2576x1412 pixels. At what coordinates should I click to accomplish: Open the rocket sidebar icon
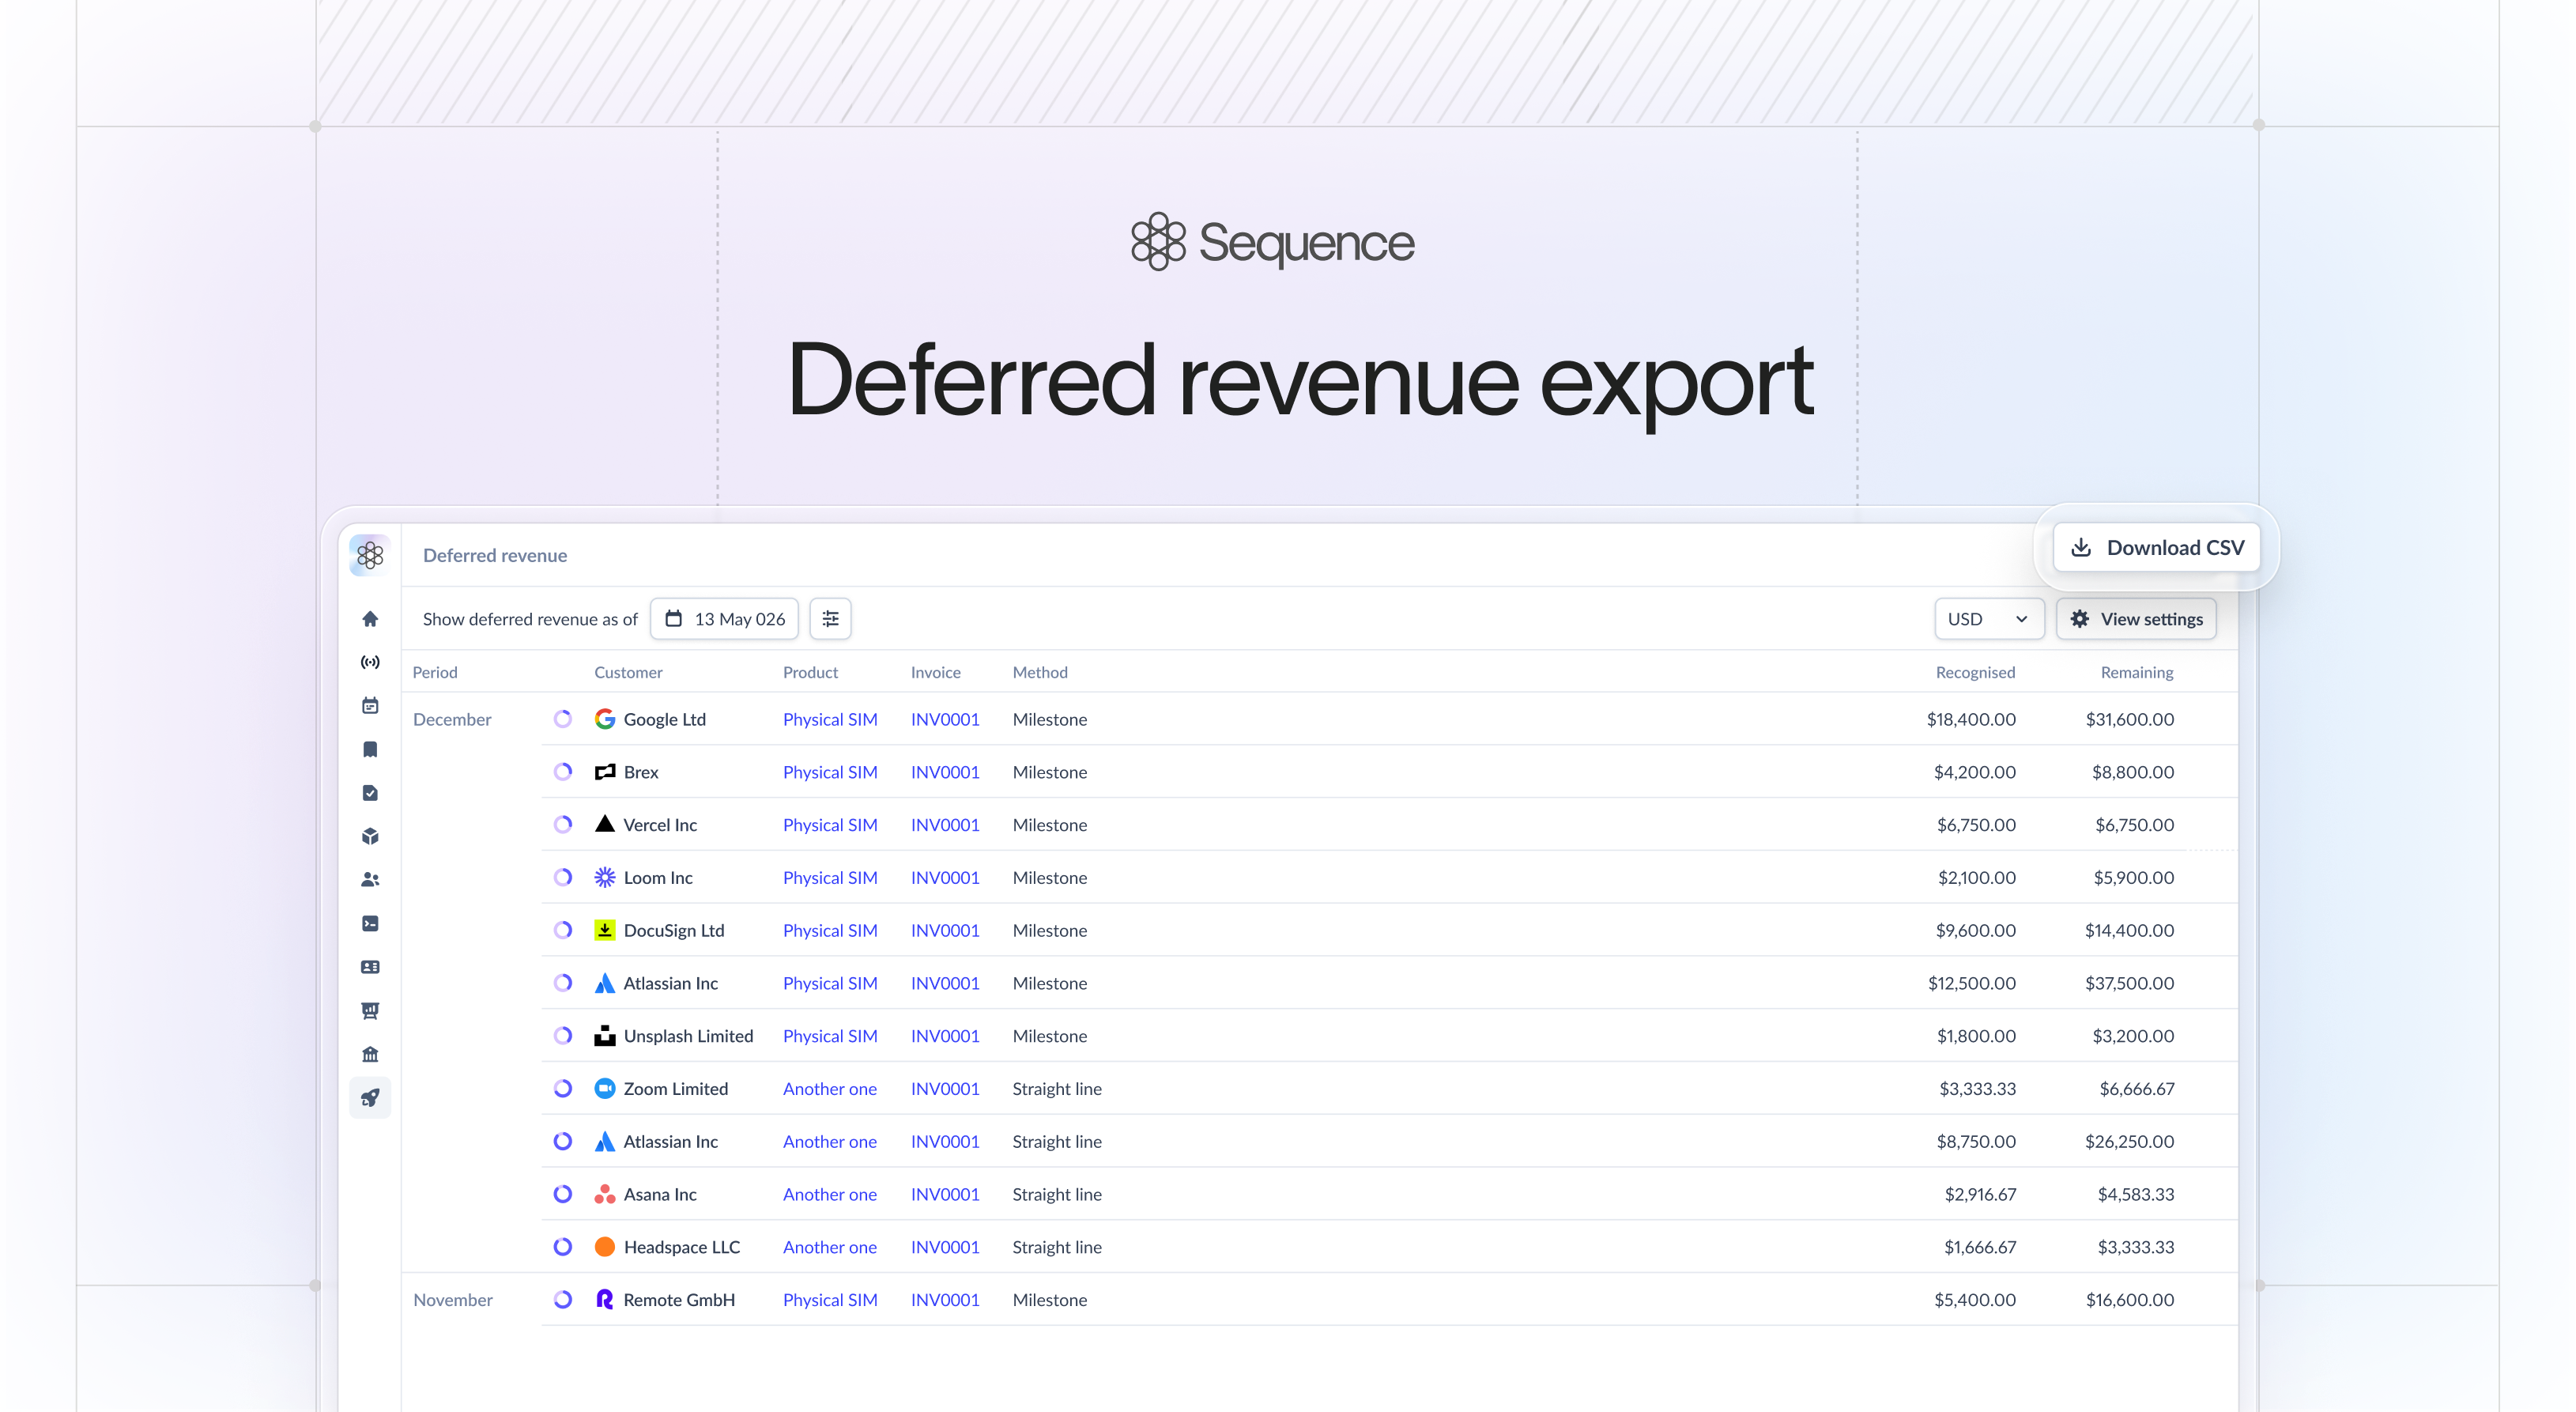[370, 1098]
